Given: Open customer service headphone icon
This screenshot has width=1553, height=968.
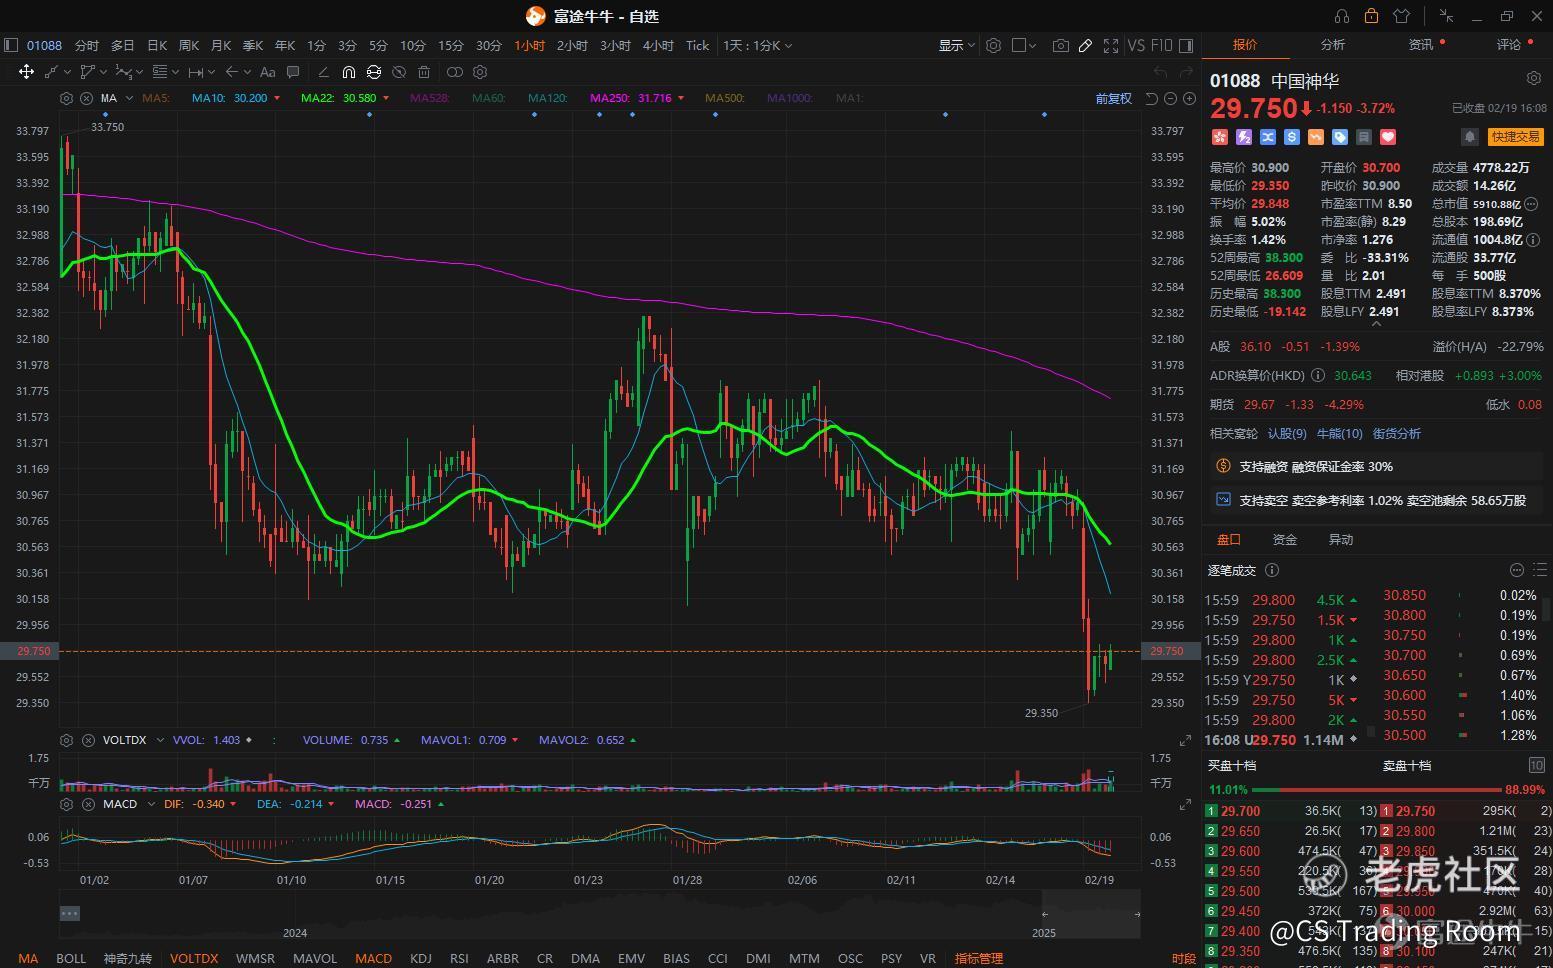Looking at the screenshot, I should point(1342,16).
